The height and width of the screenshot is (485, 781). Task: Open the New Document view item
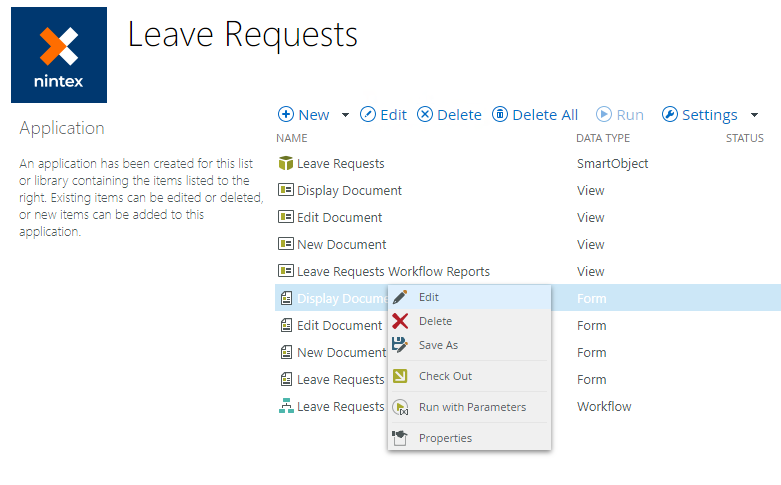tap(341, 244)
